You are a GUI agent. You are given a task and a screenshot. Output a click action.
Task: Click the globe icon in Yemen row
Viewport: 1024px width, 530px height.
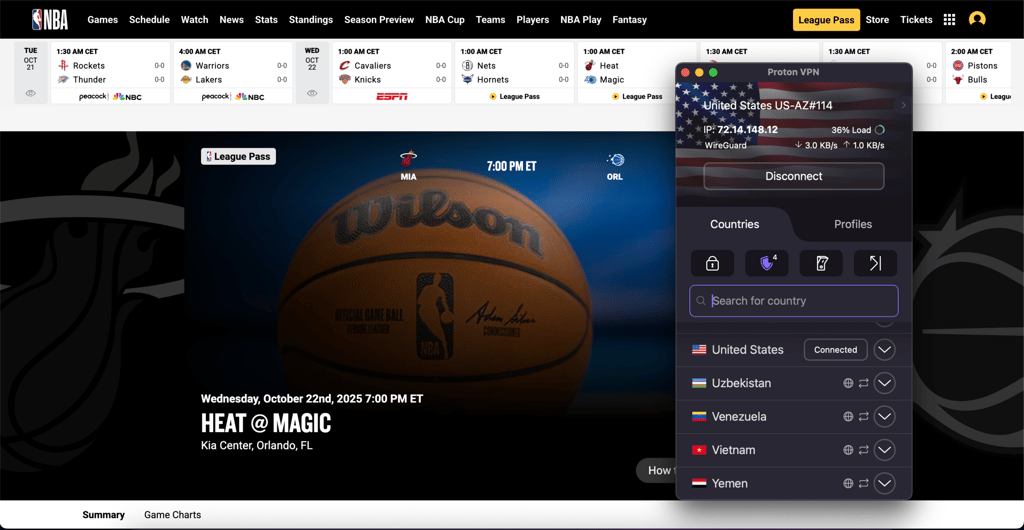pyautogui.click(x=848, y=484)
